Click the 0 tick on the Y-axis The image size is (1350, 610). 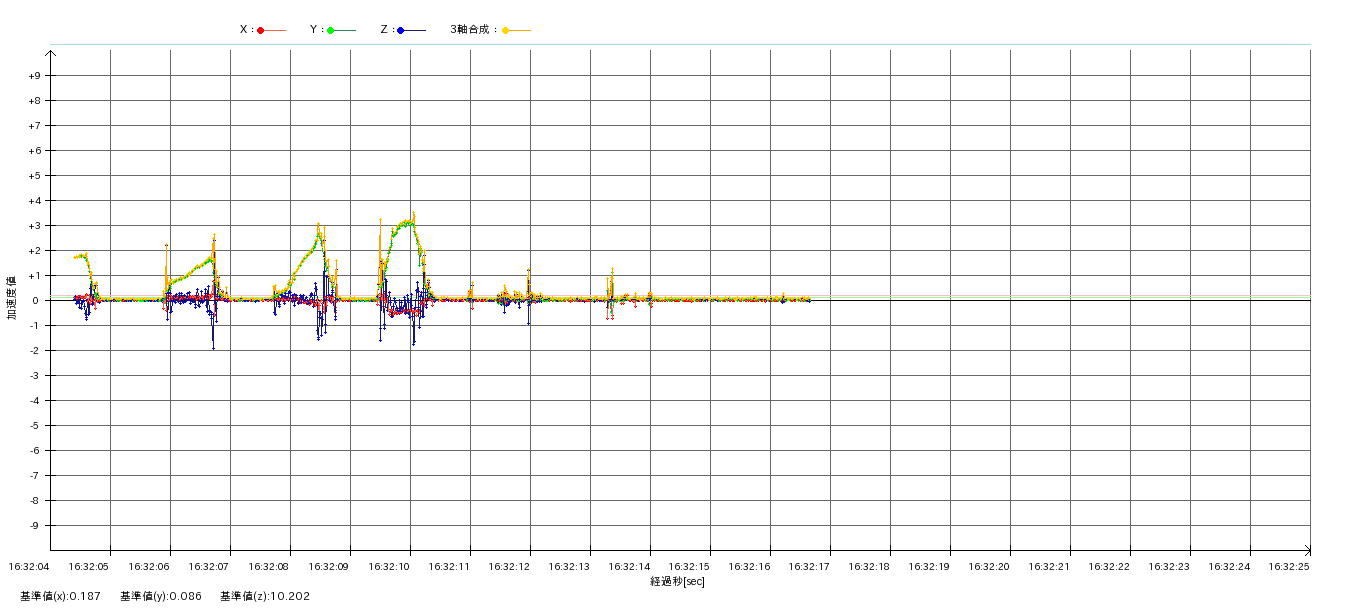34,301
